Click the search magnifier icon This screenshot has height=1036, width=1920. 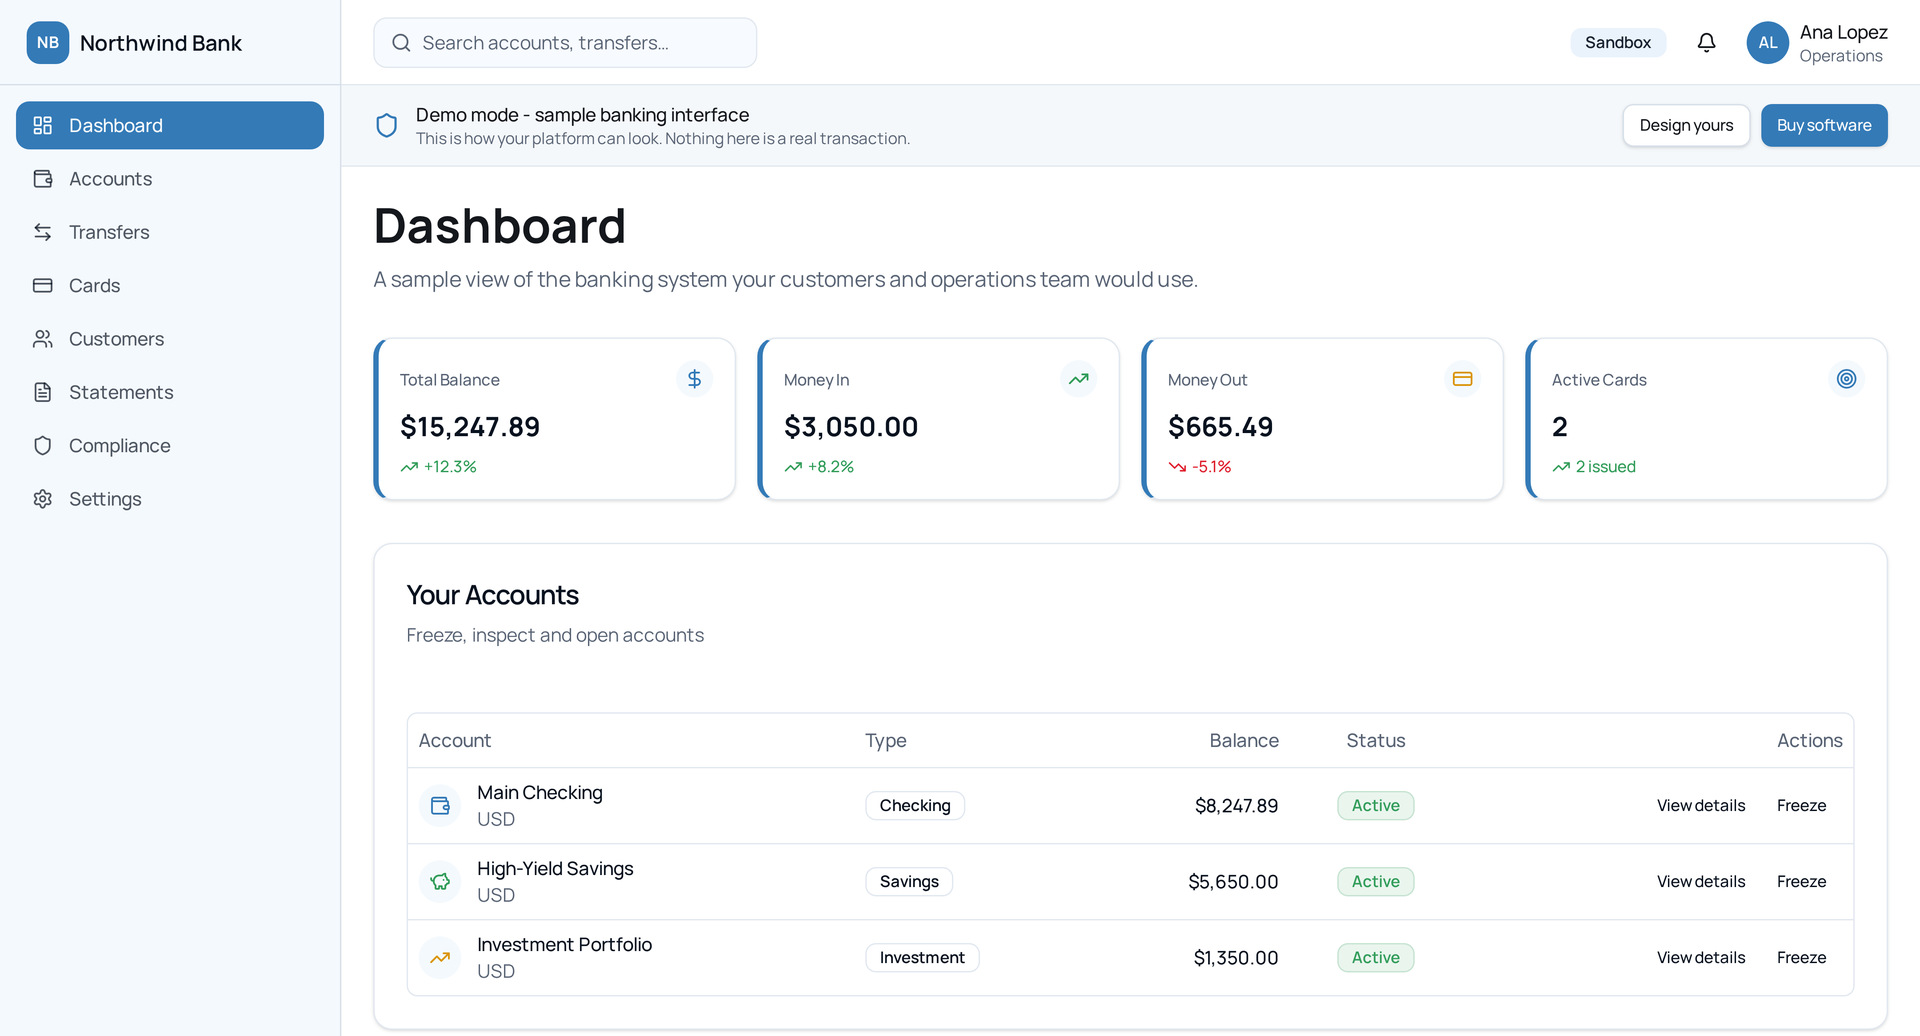401,43
